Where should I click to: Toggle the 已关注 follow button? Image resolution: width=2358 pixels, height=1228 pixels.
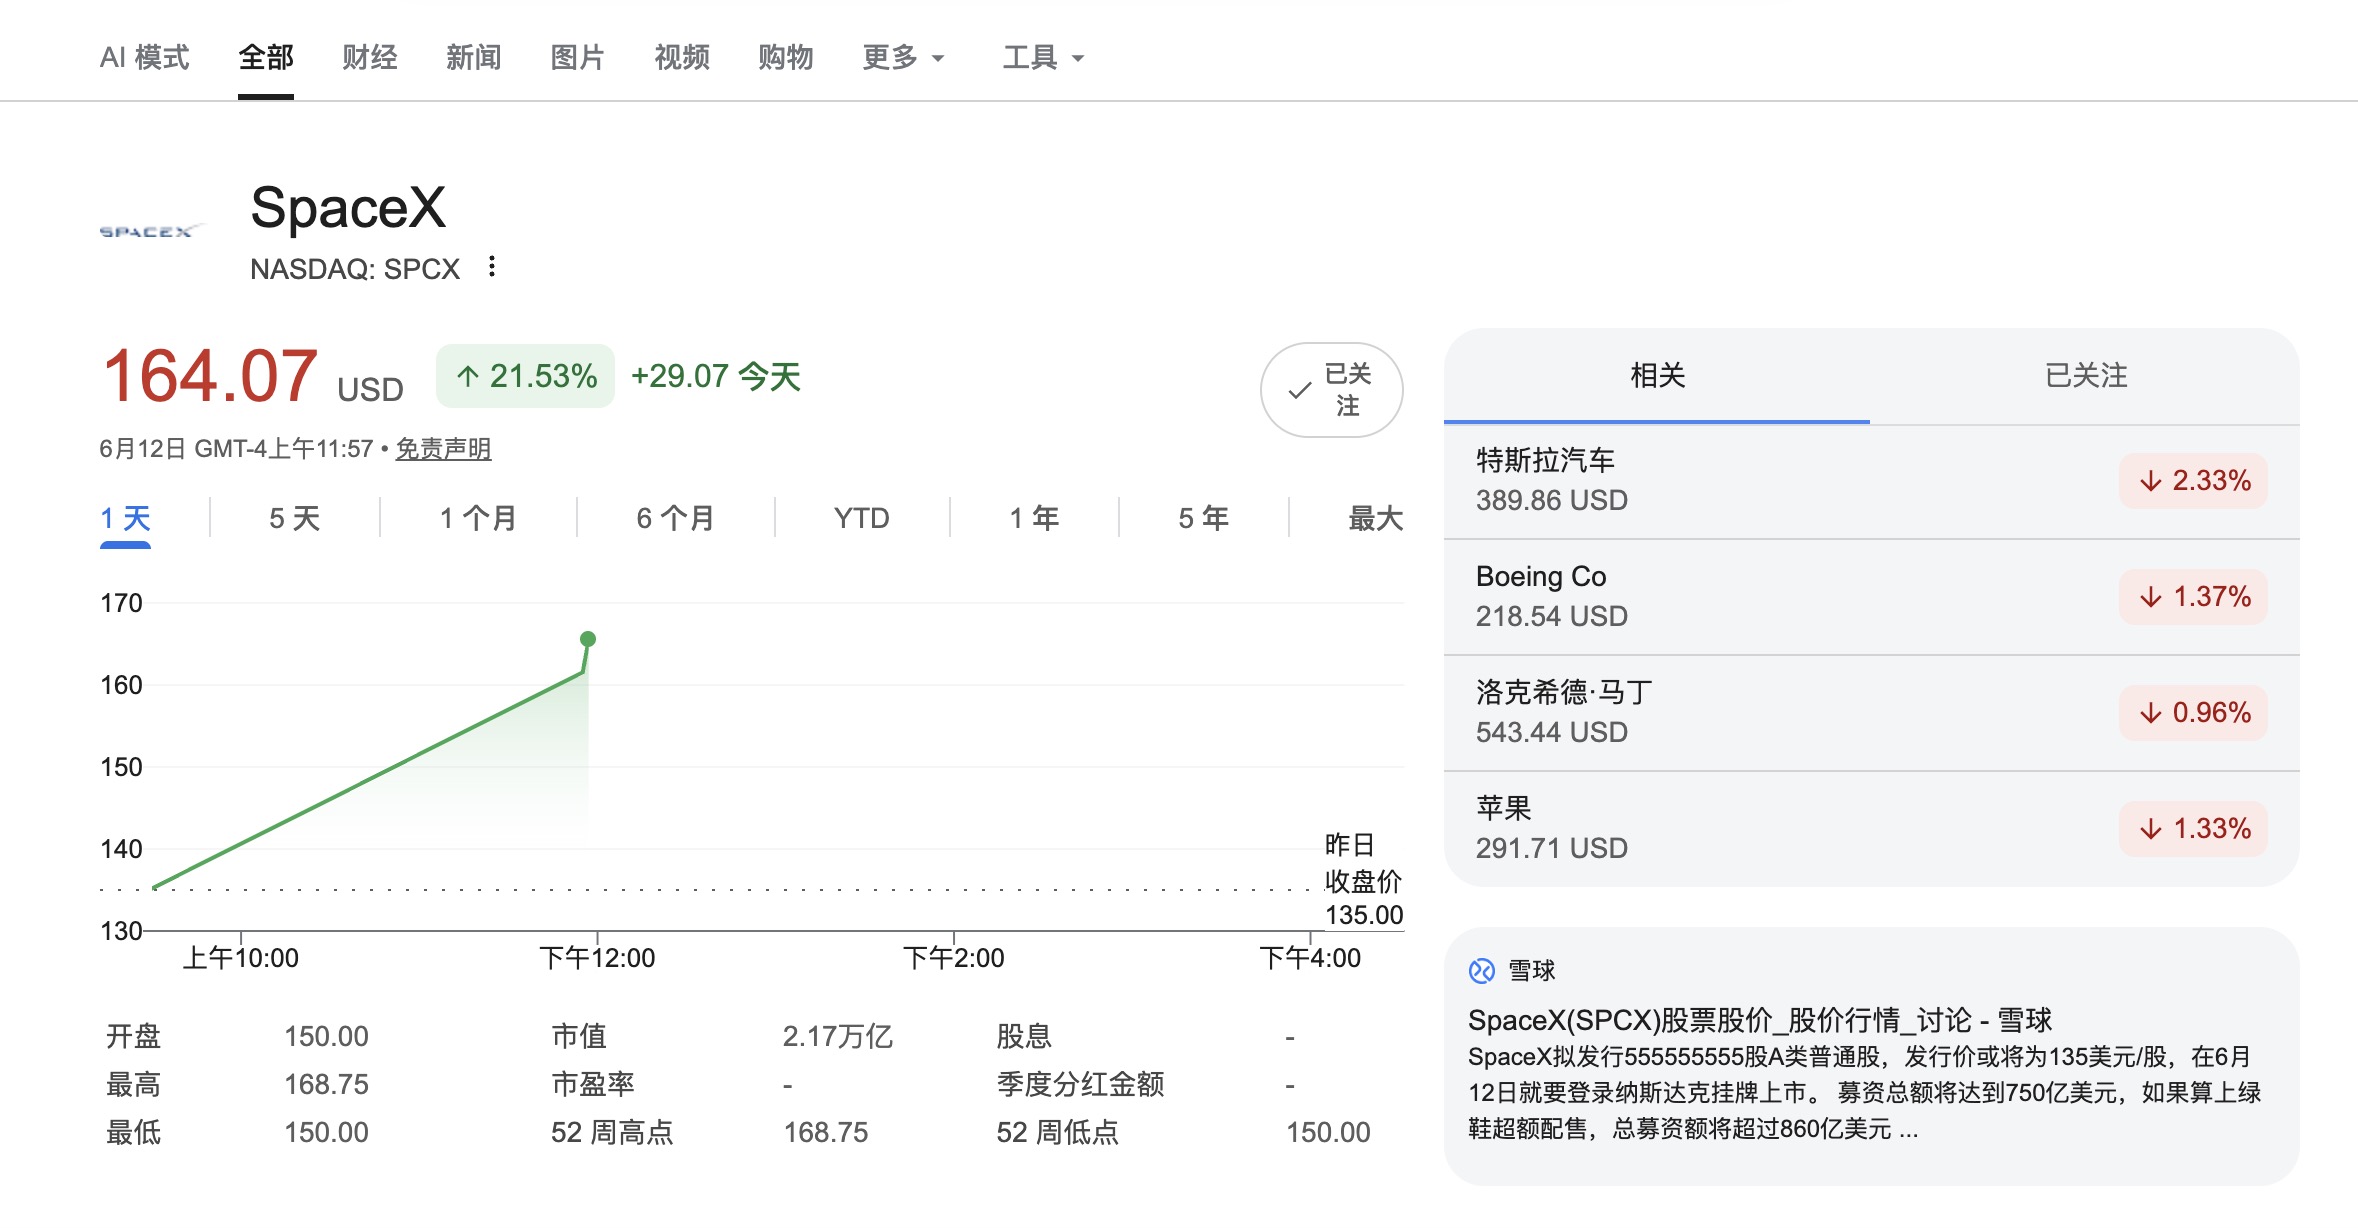pyautogui.click(x=1331, y=390)
